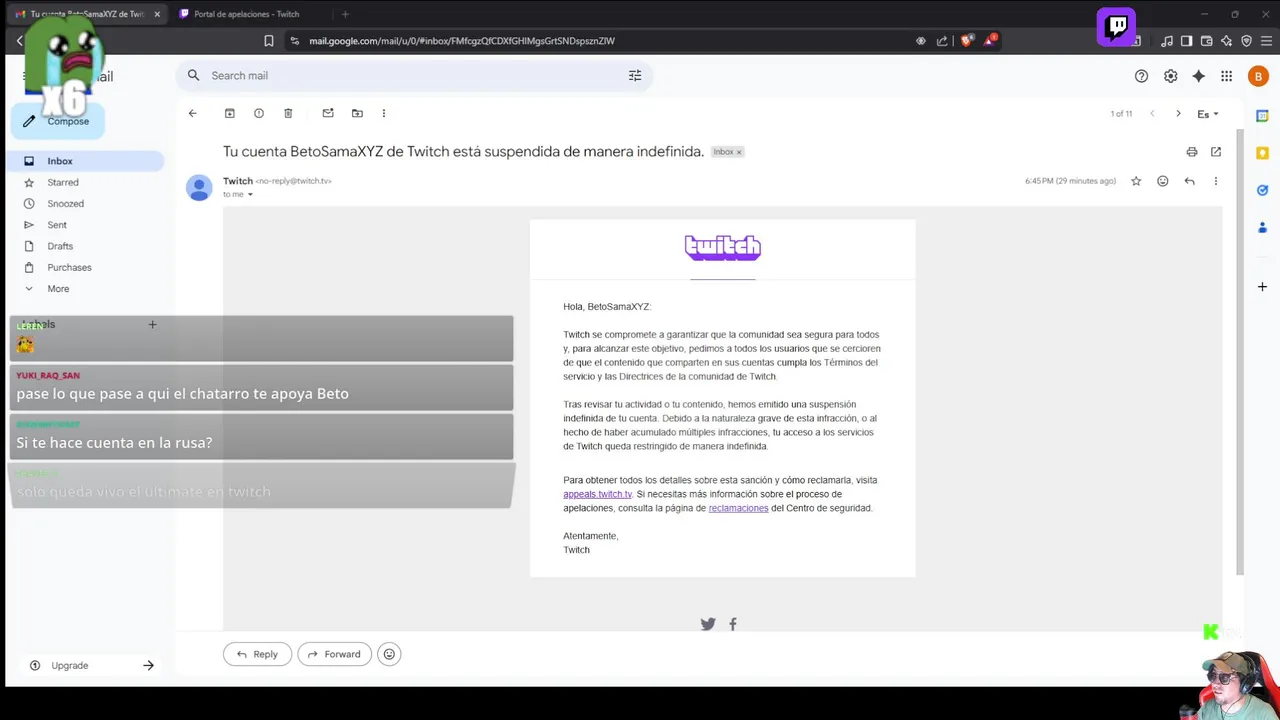Go to the older email arrow
1280x720 pixels.
tap(1178, 114)
